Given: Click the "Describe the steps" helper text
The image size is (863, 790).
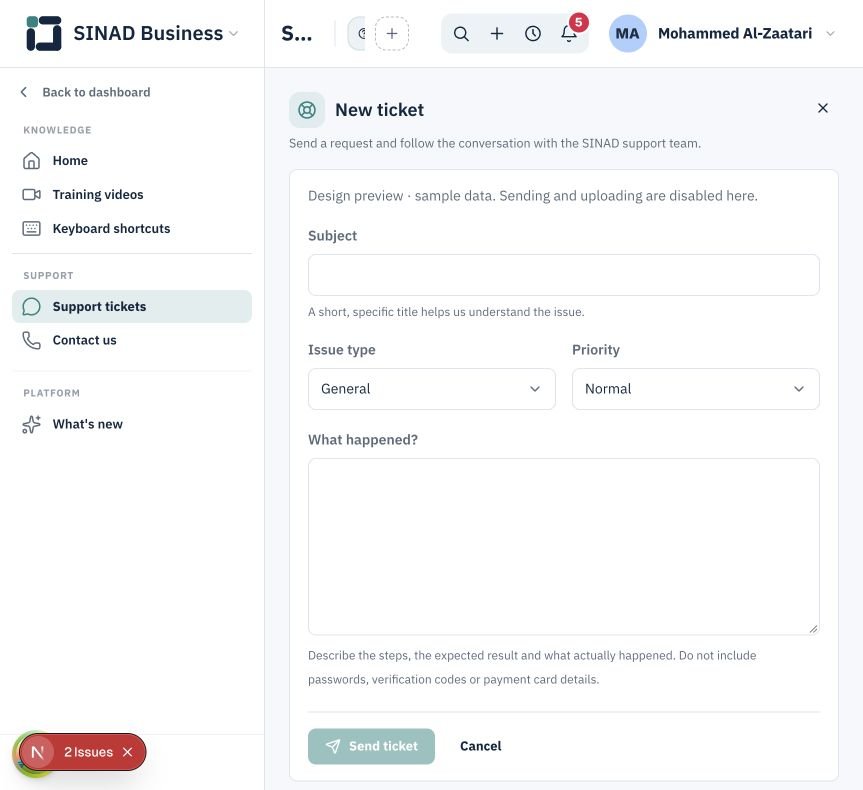Looking at the screenshot, I should point(532,668).
